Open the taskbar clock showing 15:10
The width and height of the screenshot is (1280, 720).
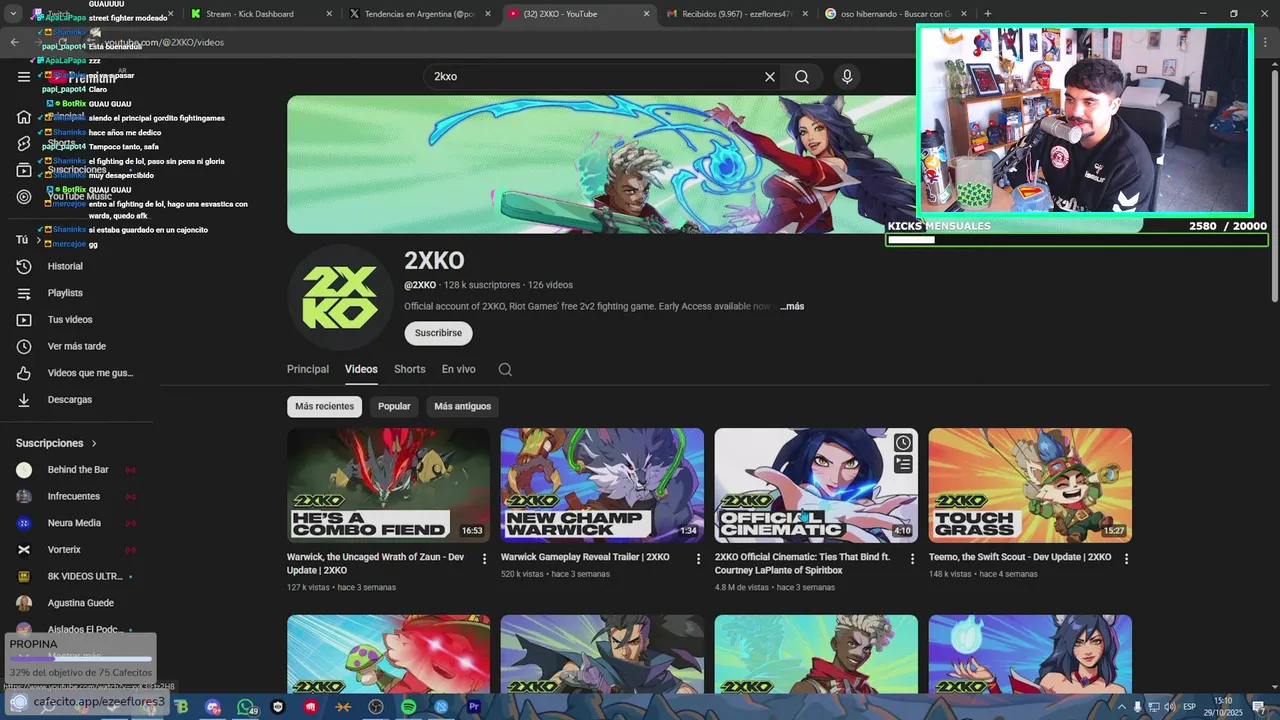pos(1223,707)
